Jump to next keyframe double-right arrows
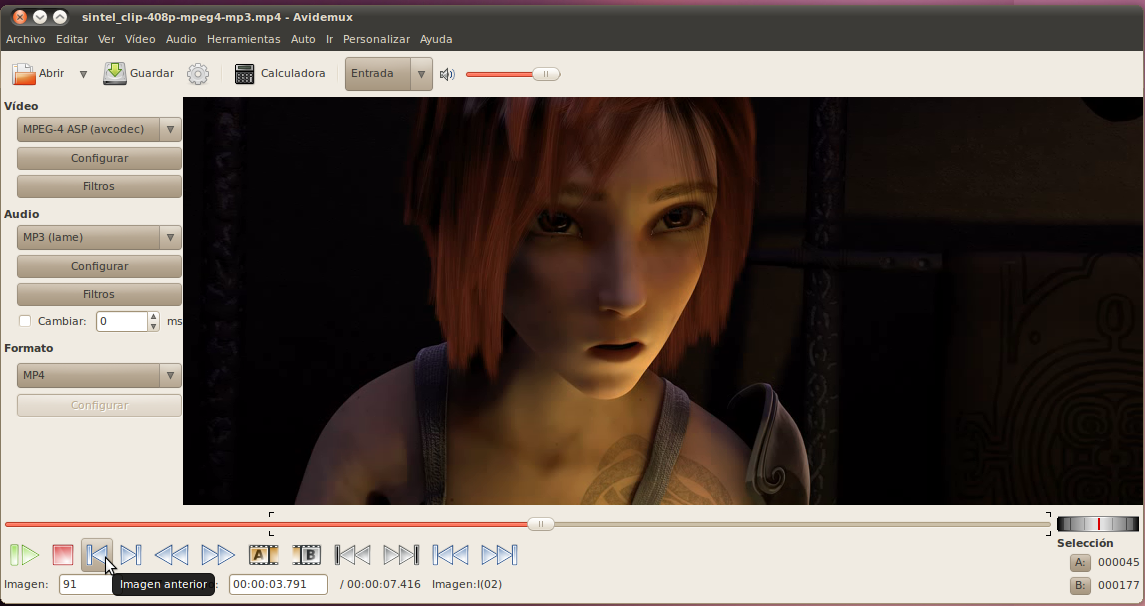Viewport: 1145px width, 606px height. click(x=217, y=555)
